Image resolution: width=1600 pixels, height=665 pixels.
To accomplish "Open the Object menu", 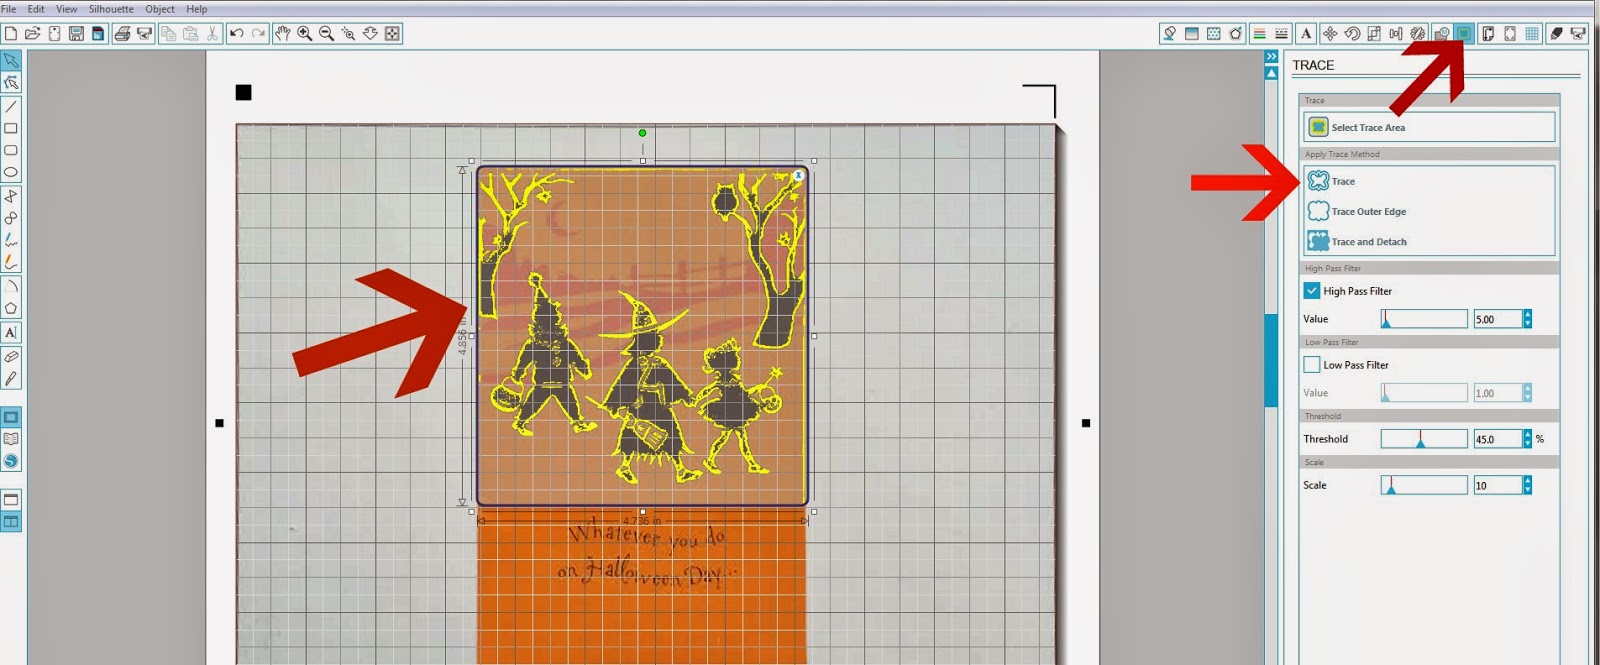I will [160, 9].
